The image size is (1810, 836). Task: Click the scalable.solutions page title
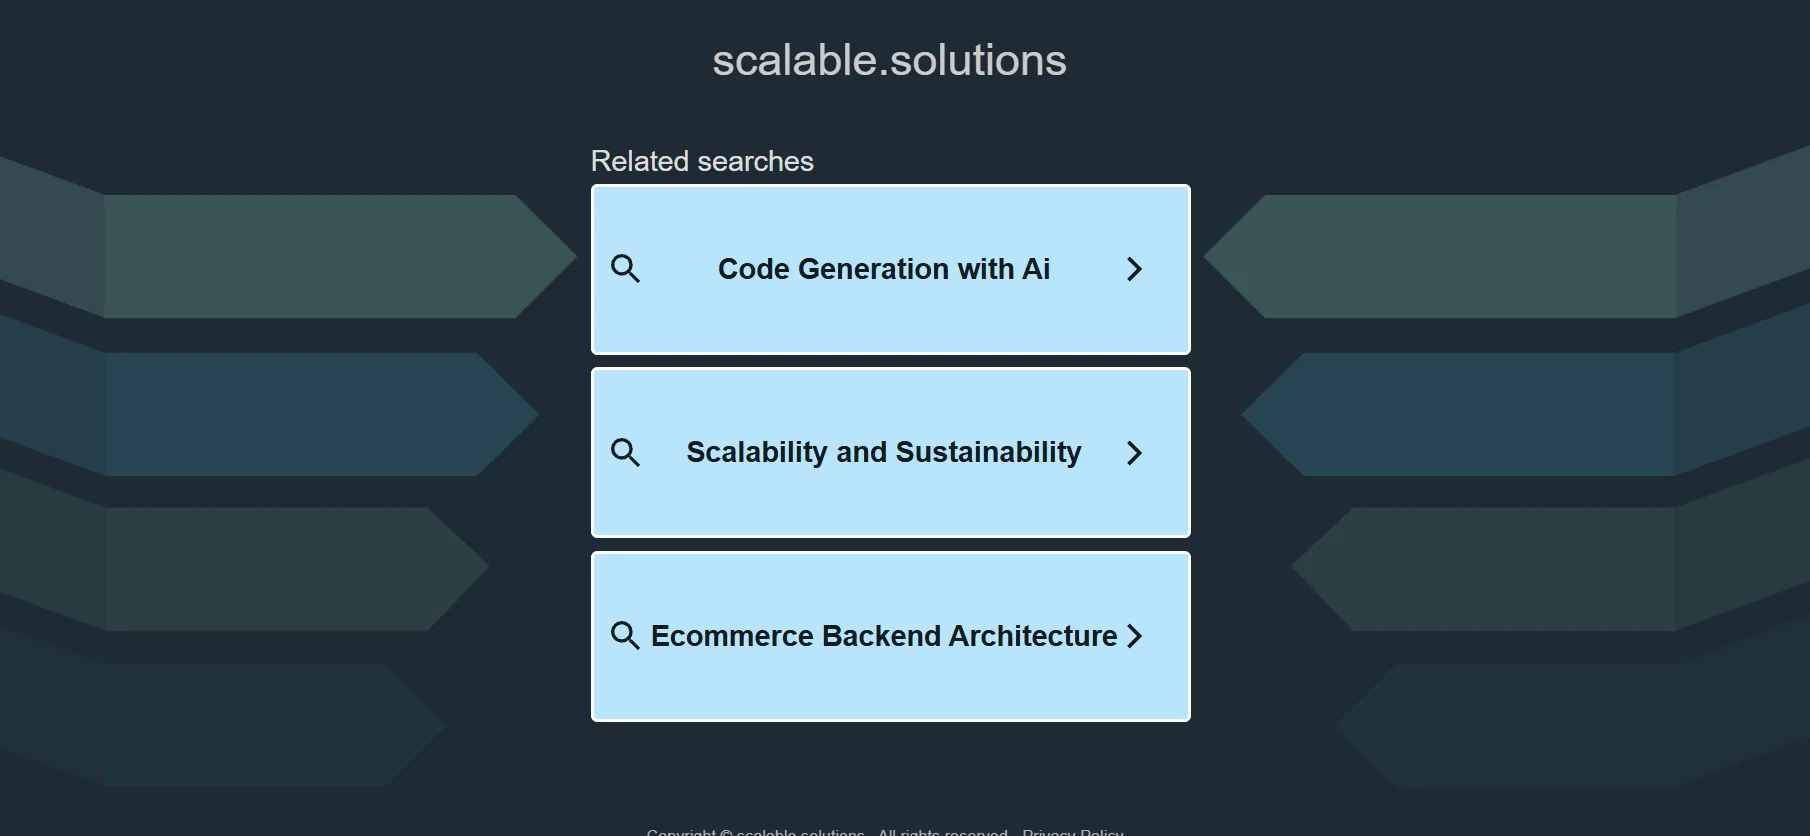(x=889, y=60)
